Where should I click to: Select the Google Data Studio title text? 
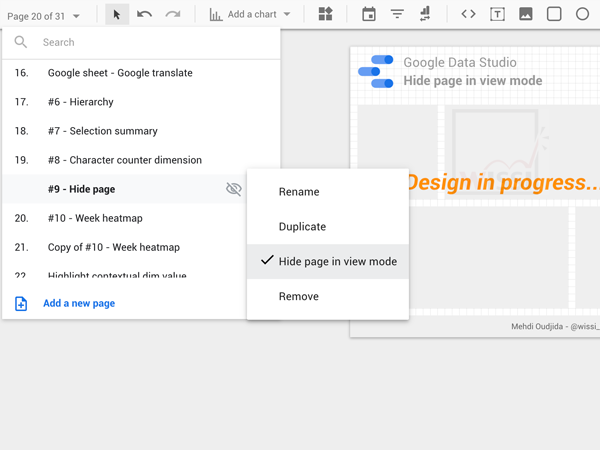click(460, 62)
